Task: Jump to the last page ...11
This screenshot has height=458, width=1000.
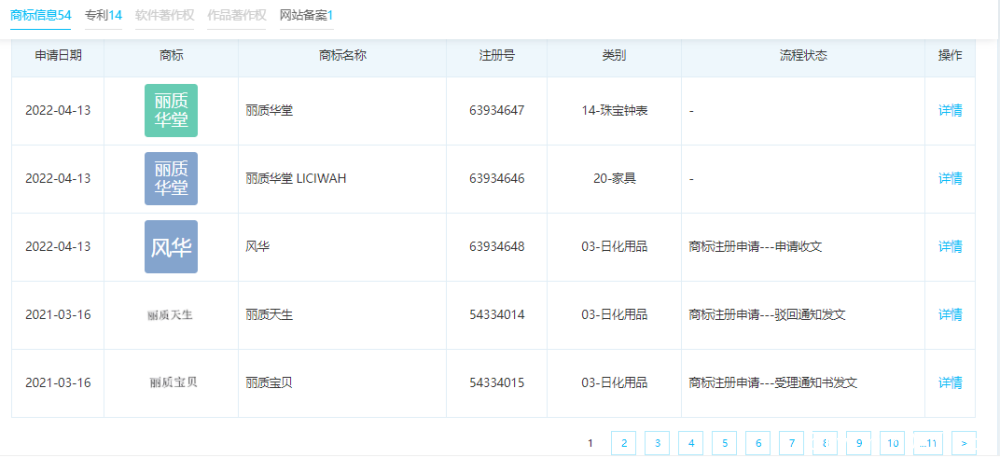Action: point(928,443)
